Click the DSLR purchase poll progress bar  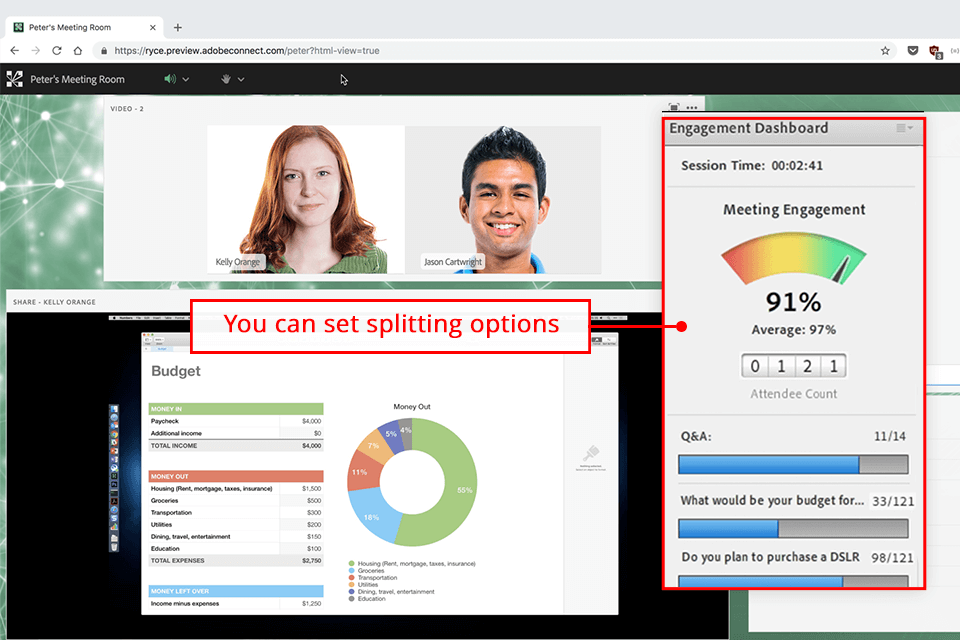tap(793, 581)
